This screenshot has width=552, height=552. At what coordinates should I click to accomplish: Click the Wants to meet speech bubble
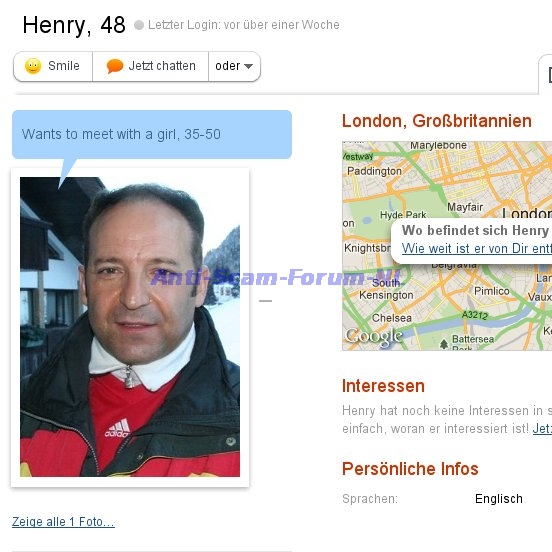pos(152,134)
